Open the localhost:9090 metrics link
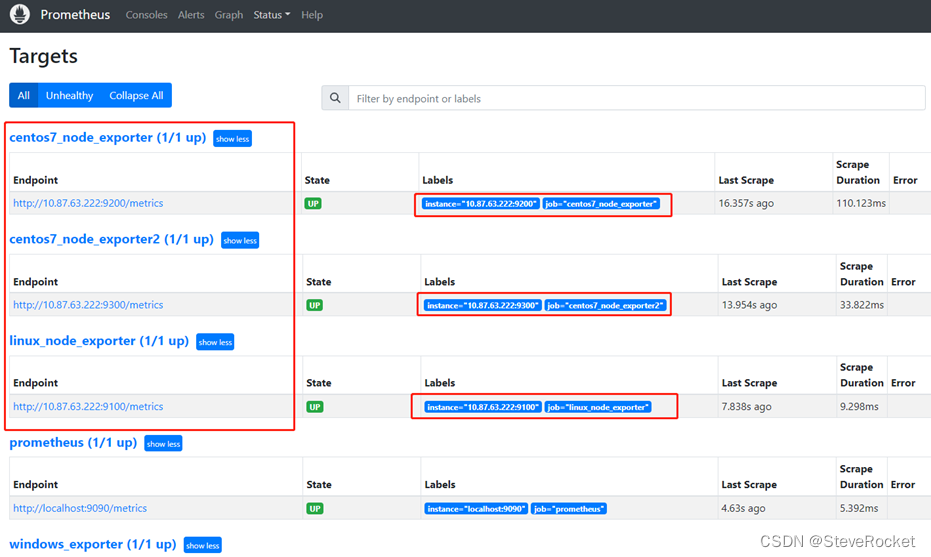 click(80, 508)
